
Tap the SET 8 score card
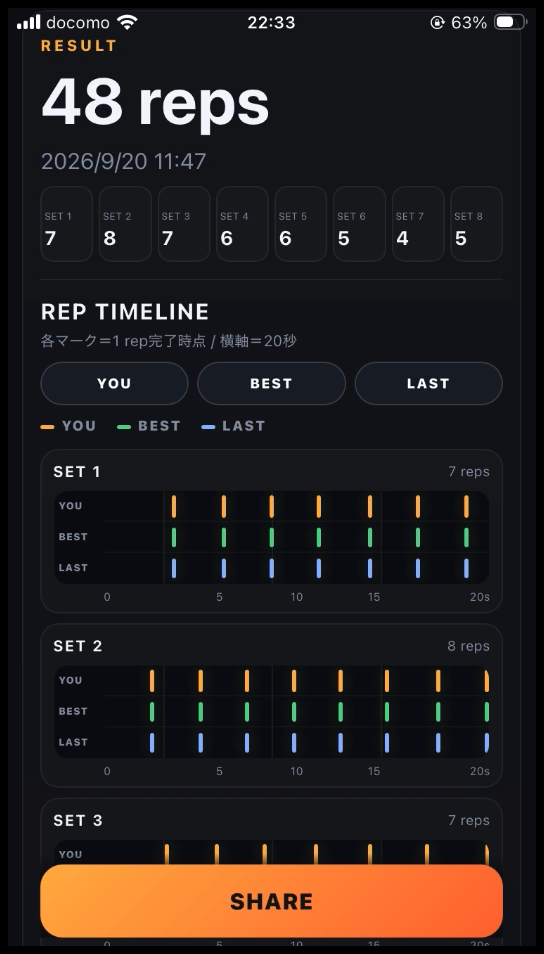point(476,224)
